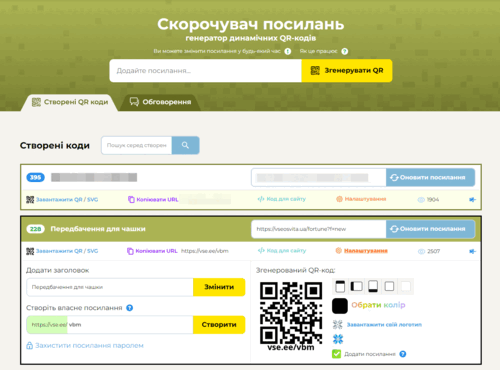The image size is (500, 370).
Task: Click the 'Згенерувати QR' button
Action: tap(347, 71)
